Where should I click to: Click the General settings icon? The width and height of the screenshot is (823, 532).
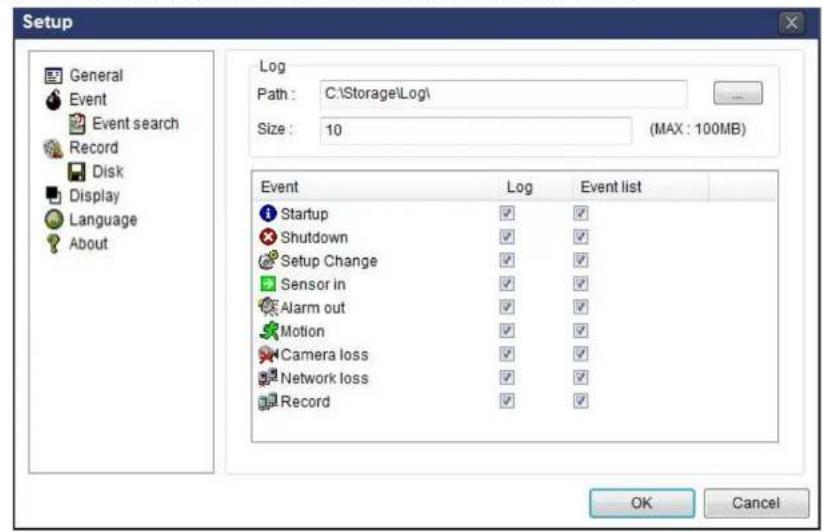(x=53, y=76)
